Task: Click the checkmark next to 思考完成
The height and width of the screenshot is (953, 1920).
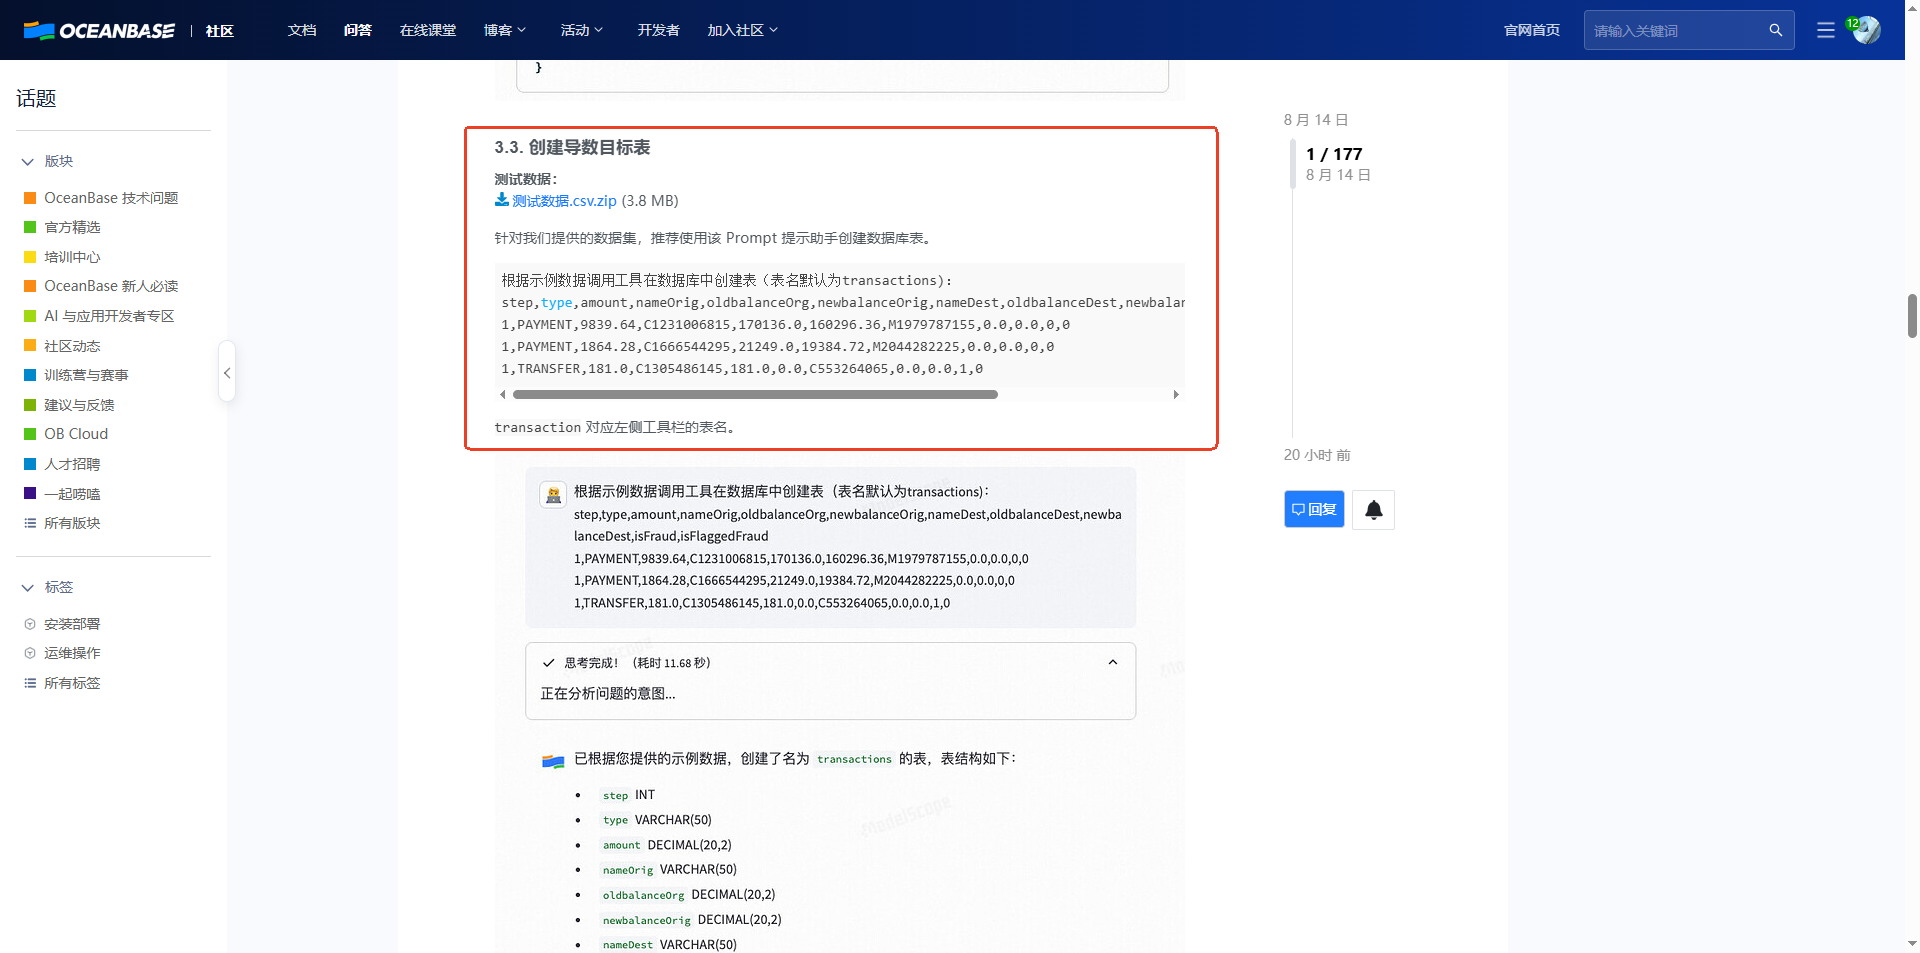Action: coord(548,663)
